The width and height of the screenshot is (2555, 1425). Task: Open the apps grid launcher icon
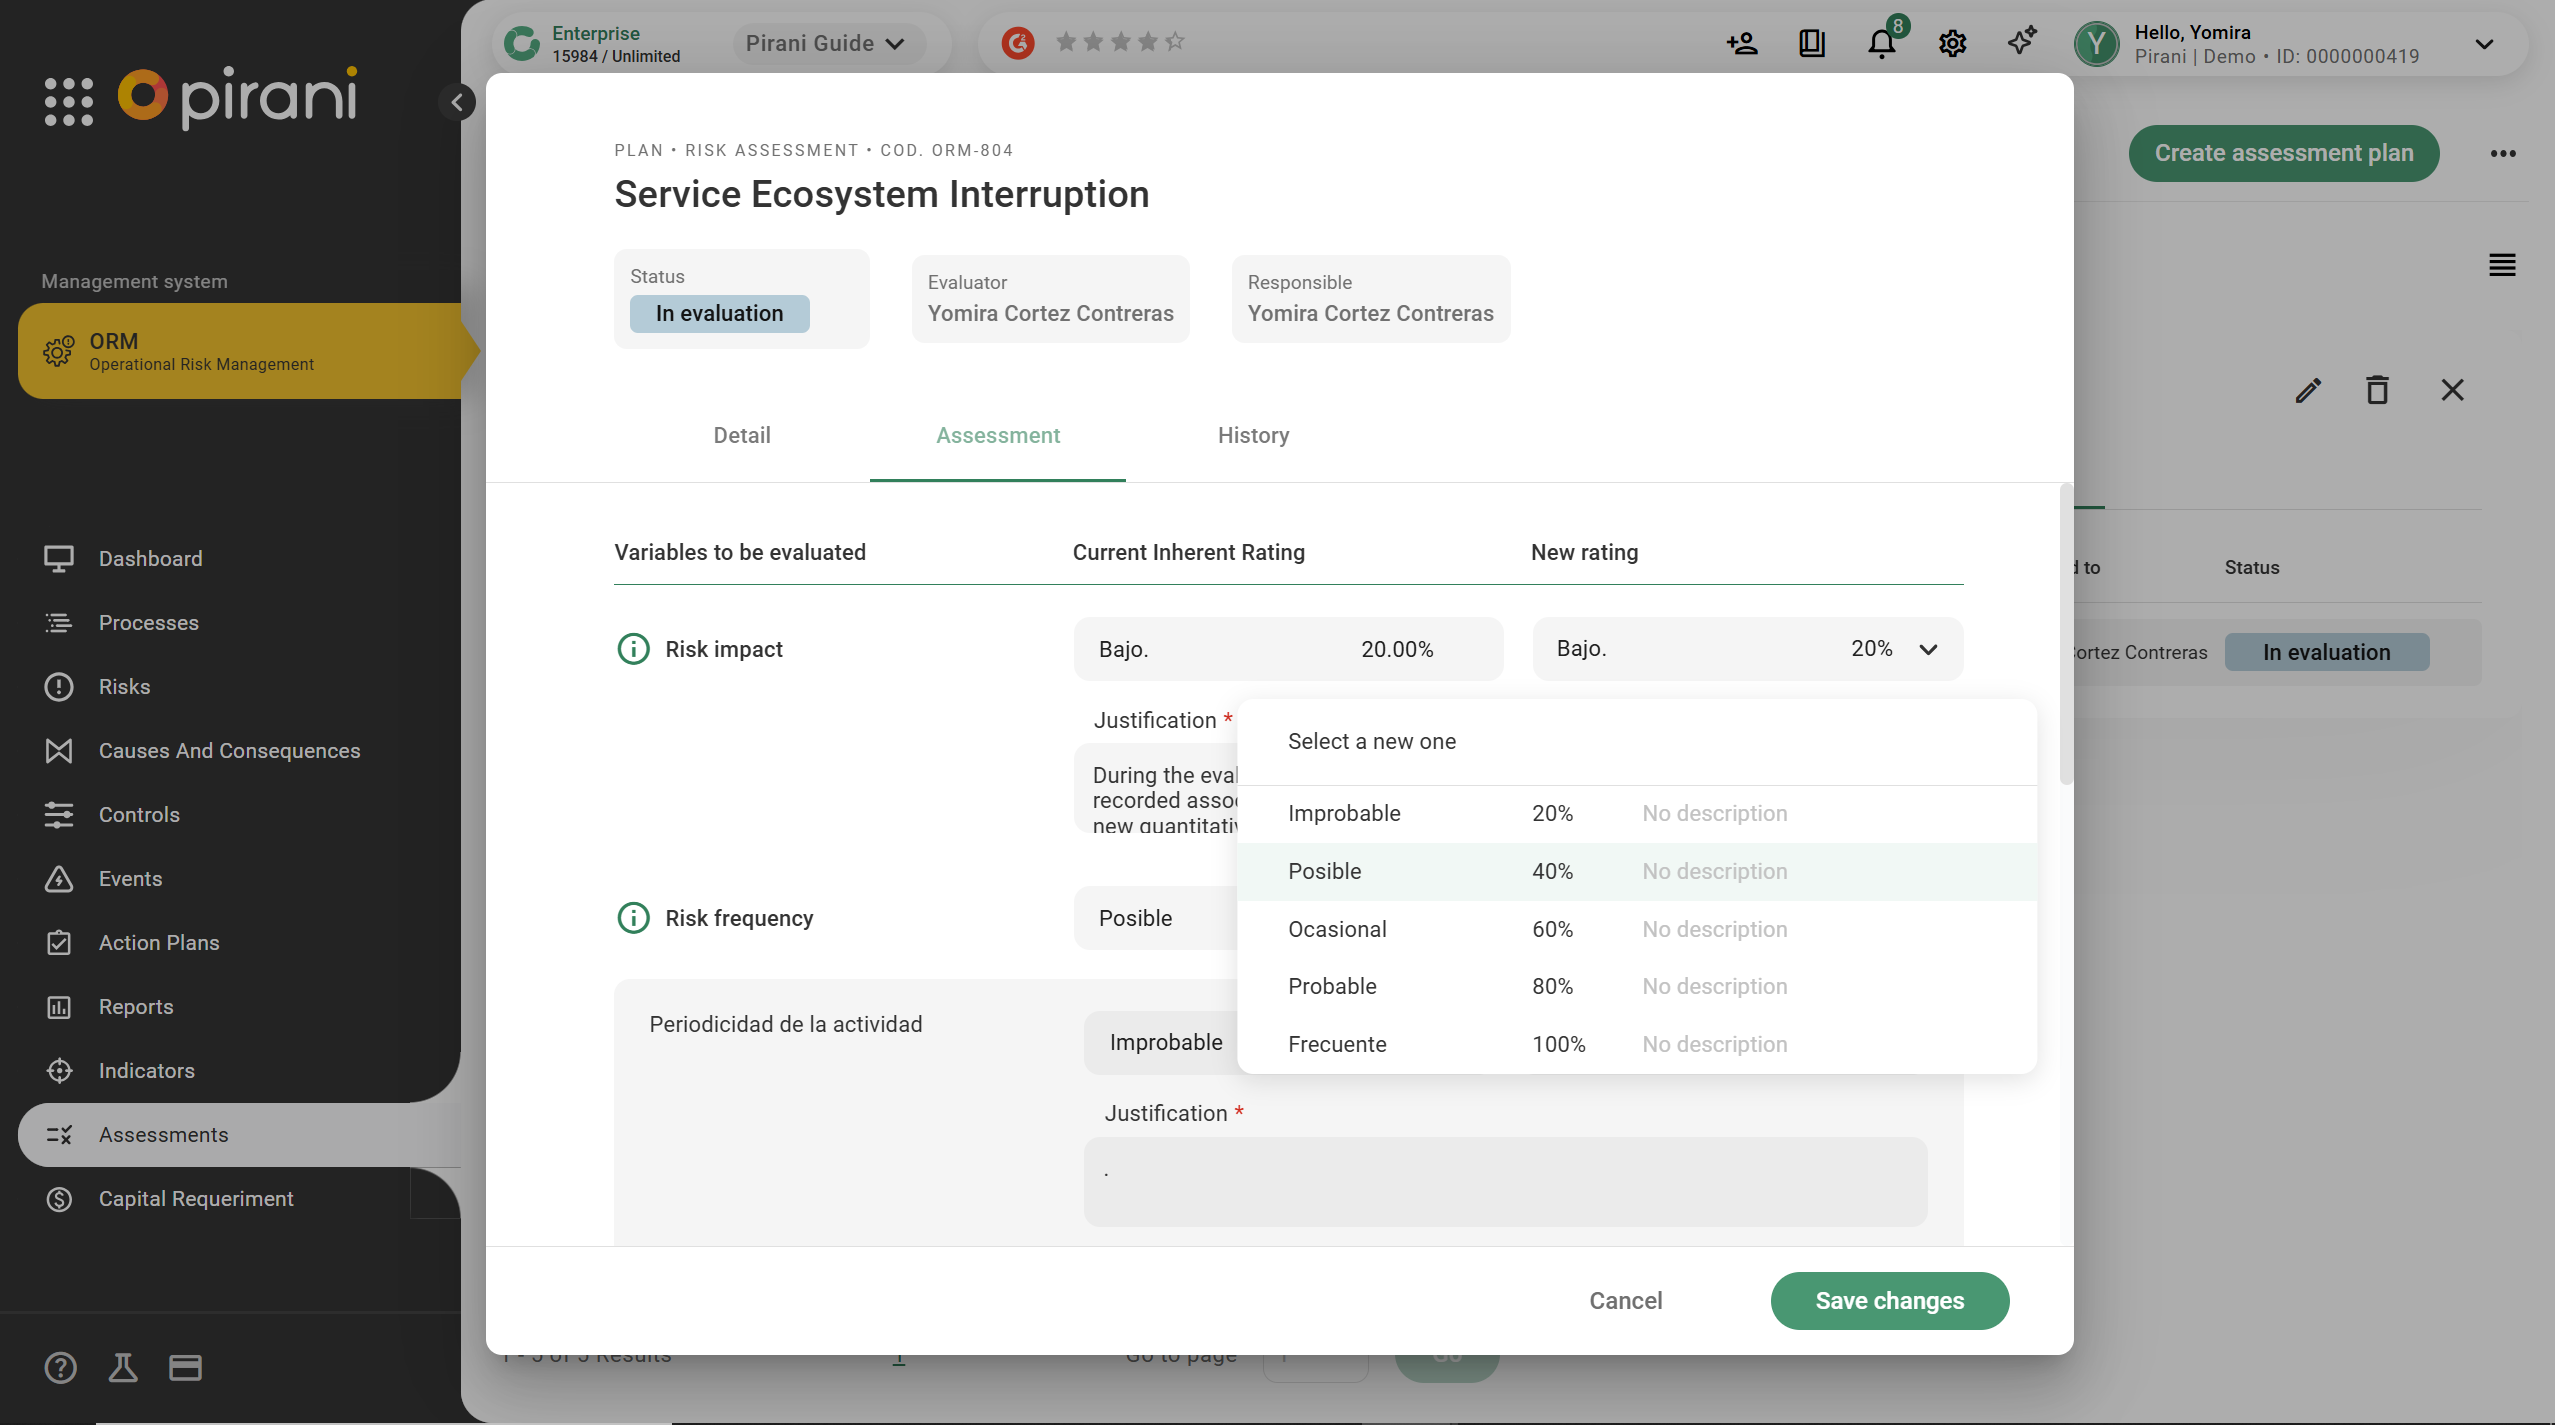(x=69, y=102)
